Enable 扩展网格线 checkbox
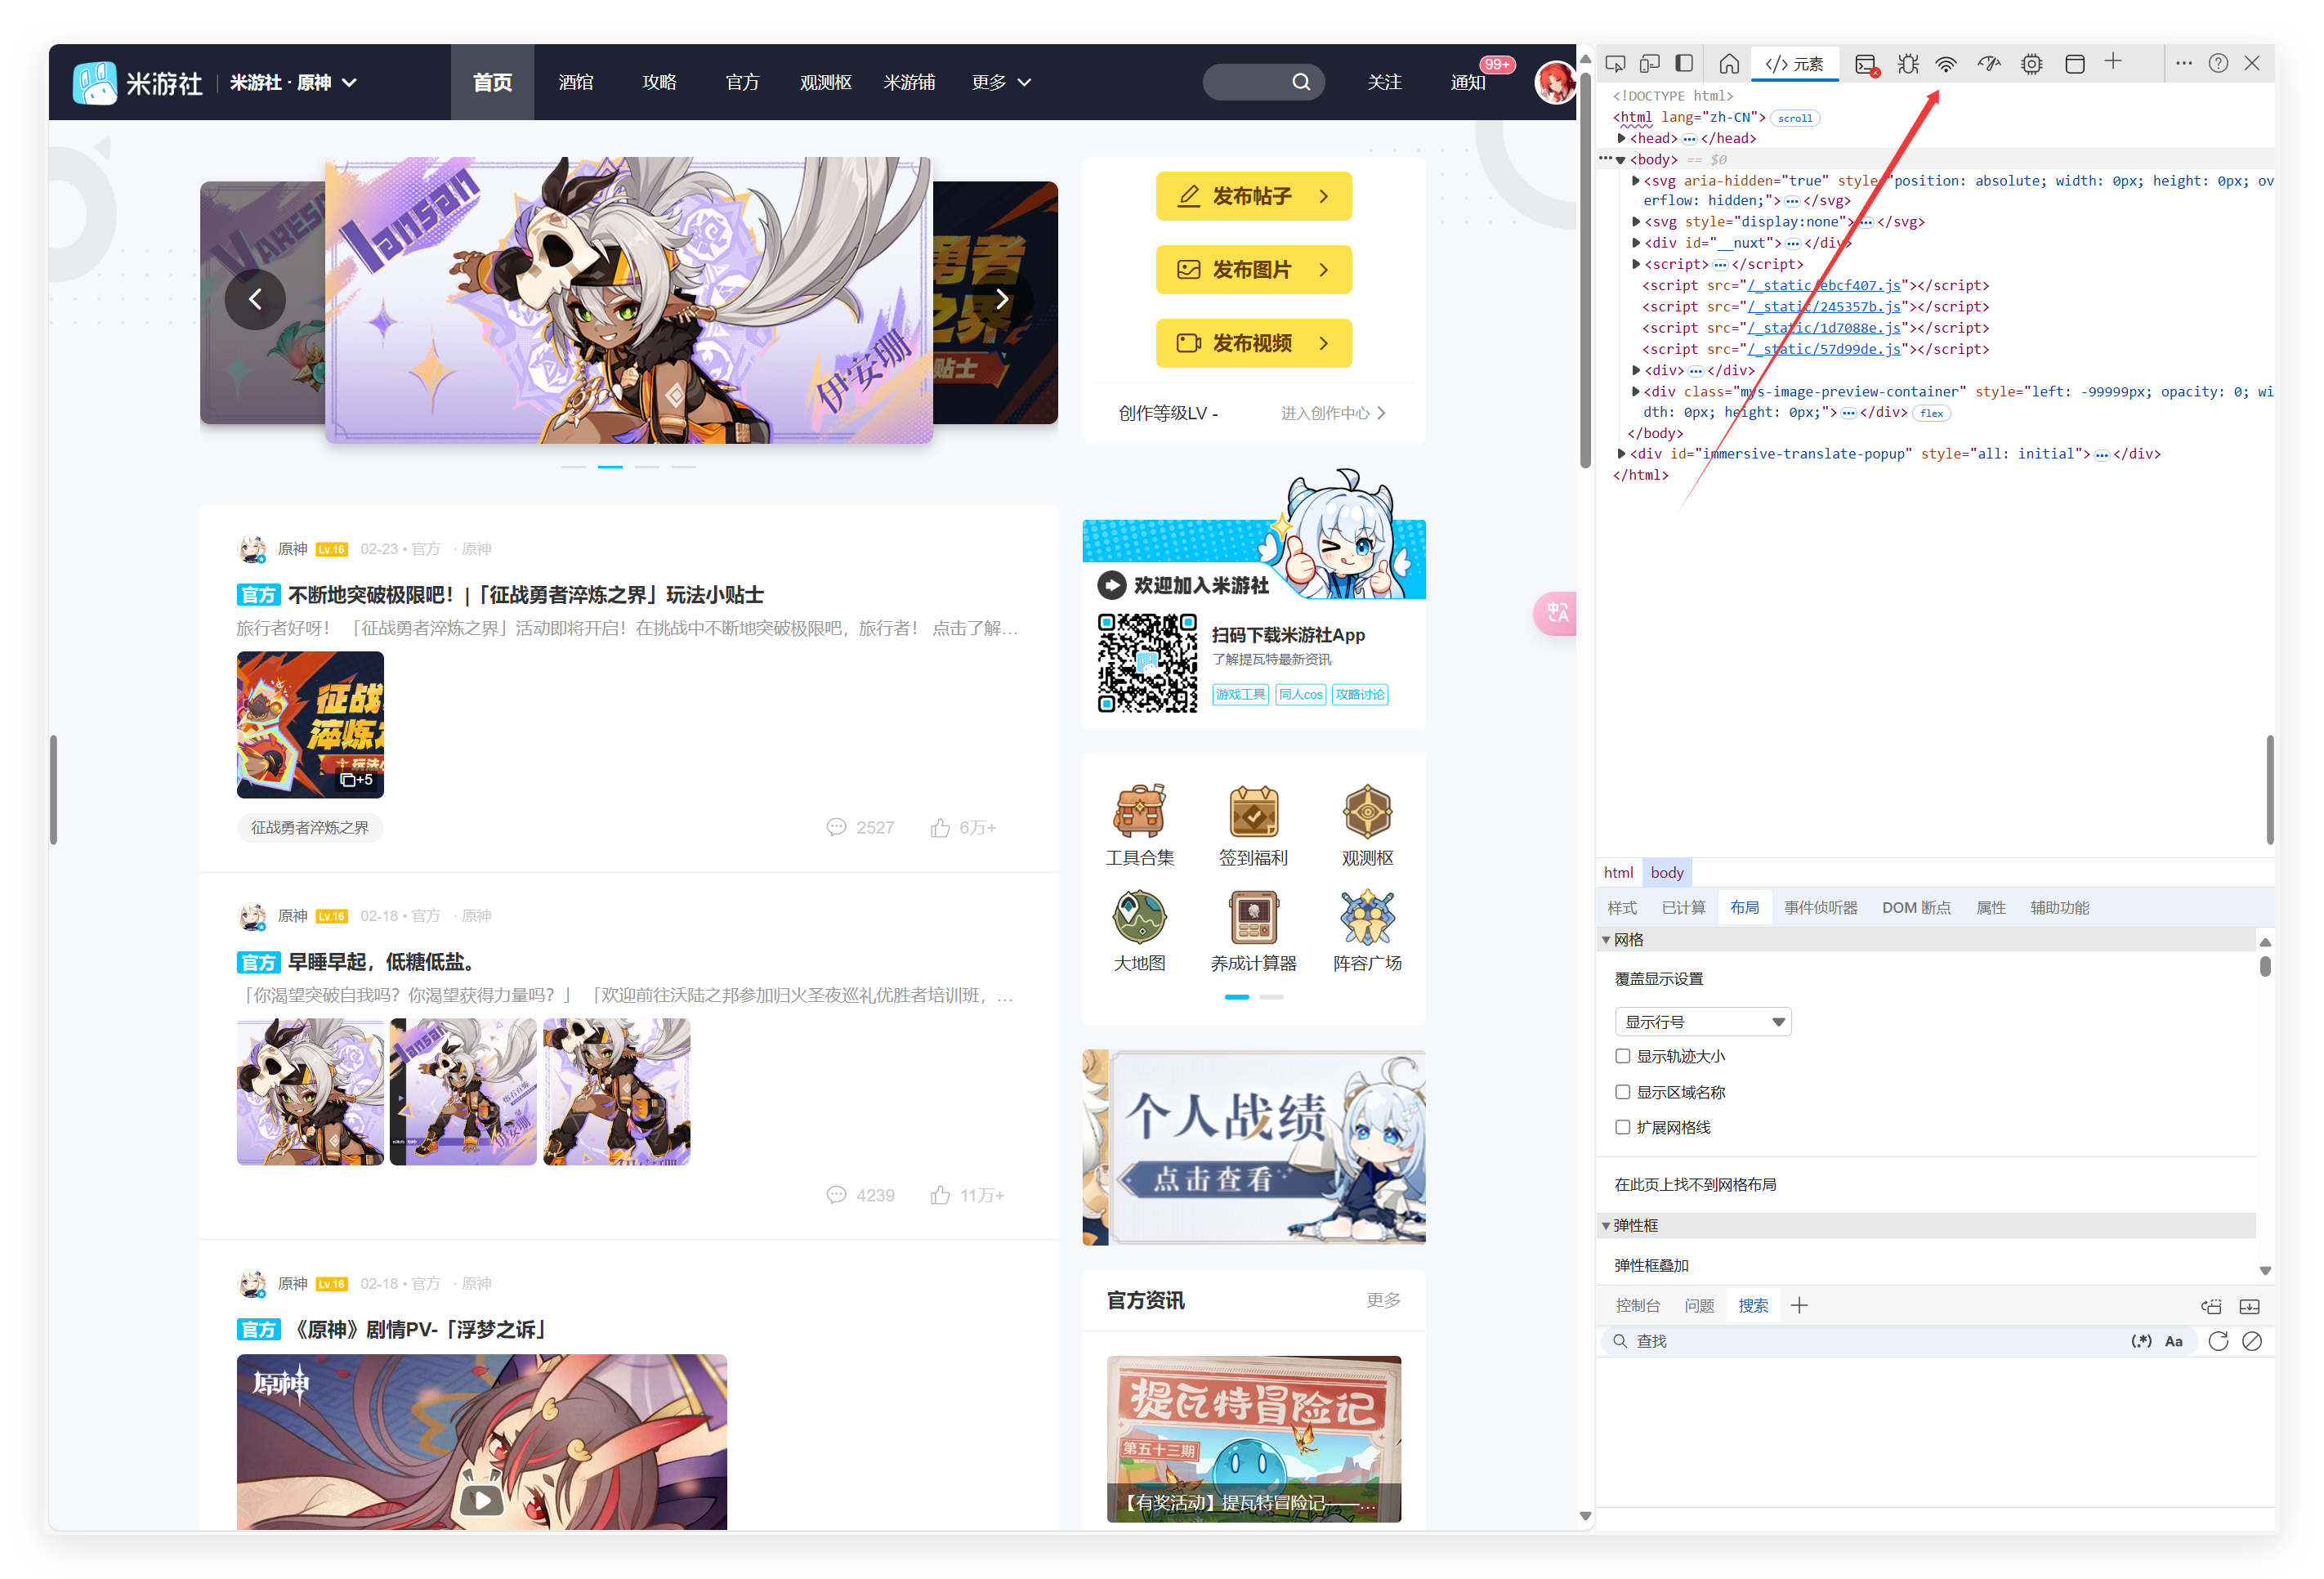This screenshot has height=1579, width=2324. point(1623,1127)
